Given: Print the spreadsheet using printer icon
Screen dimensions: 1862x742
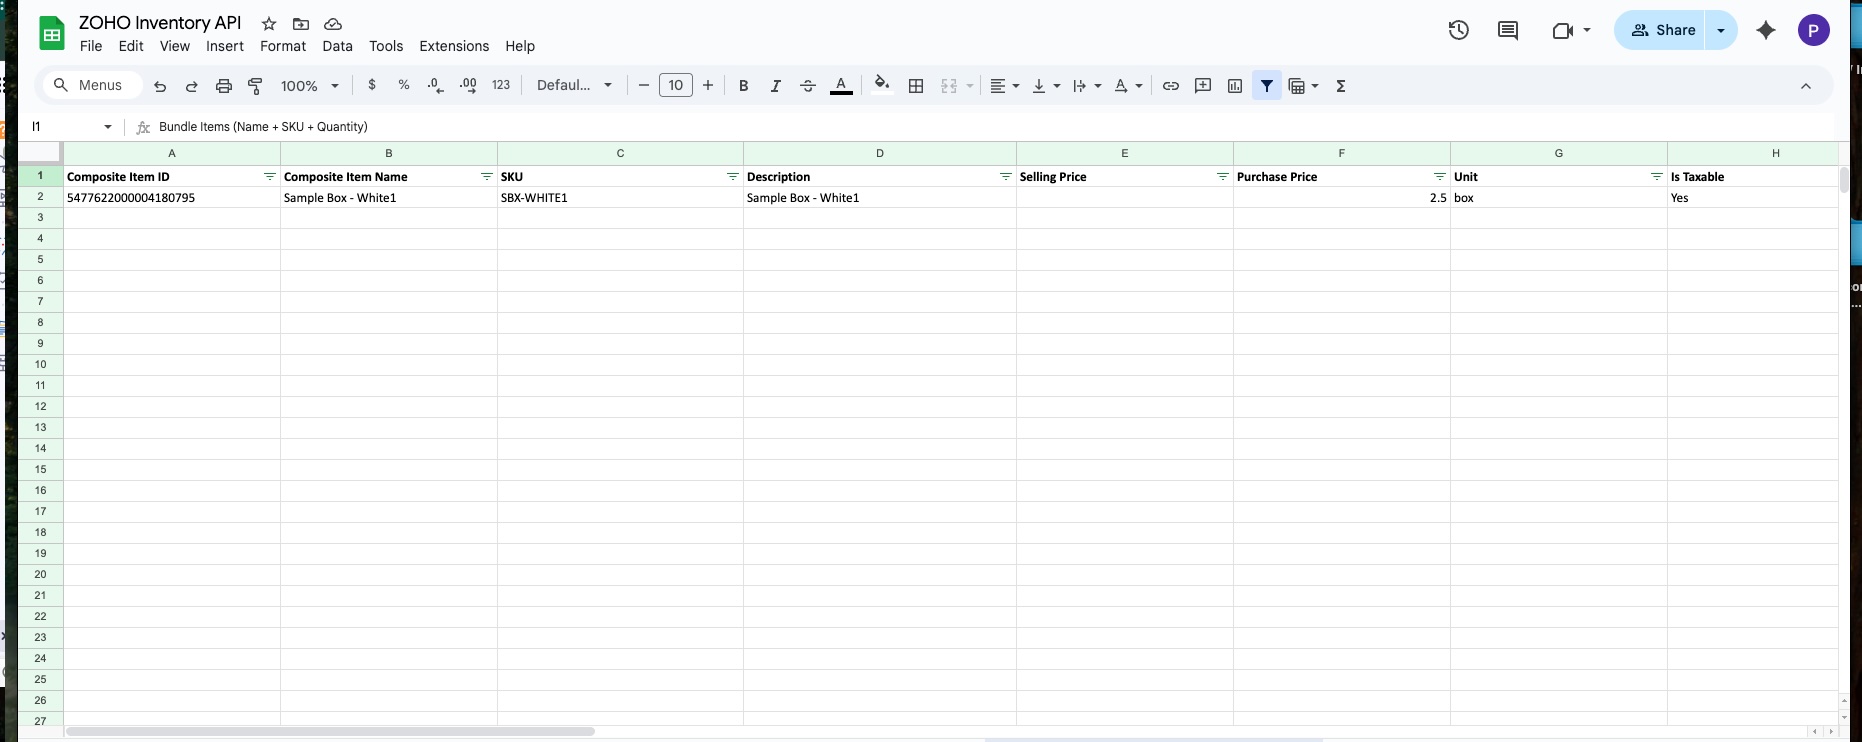Looking at the screenshot, I should [x=224, y=86].
